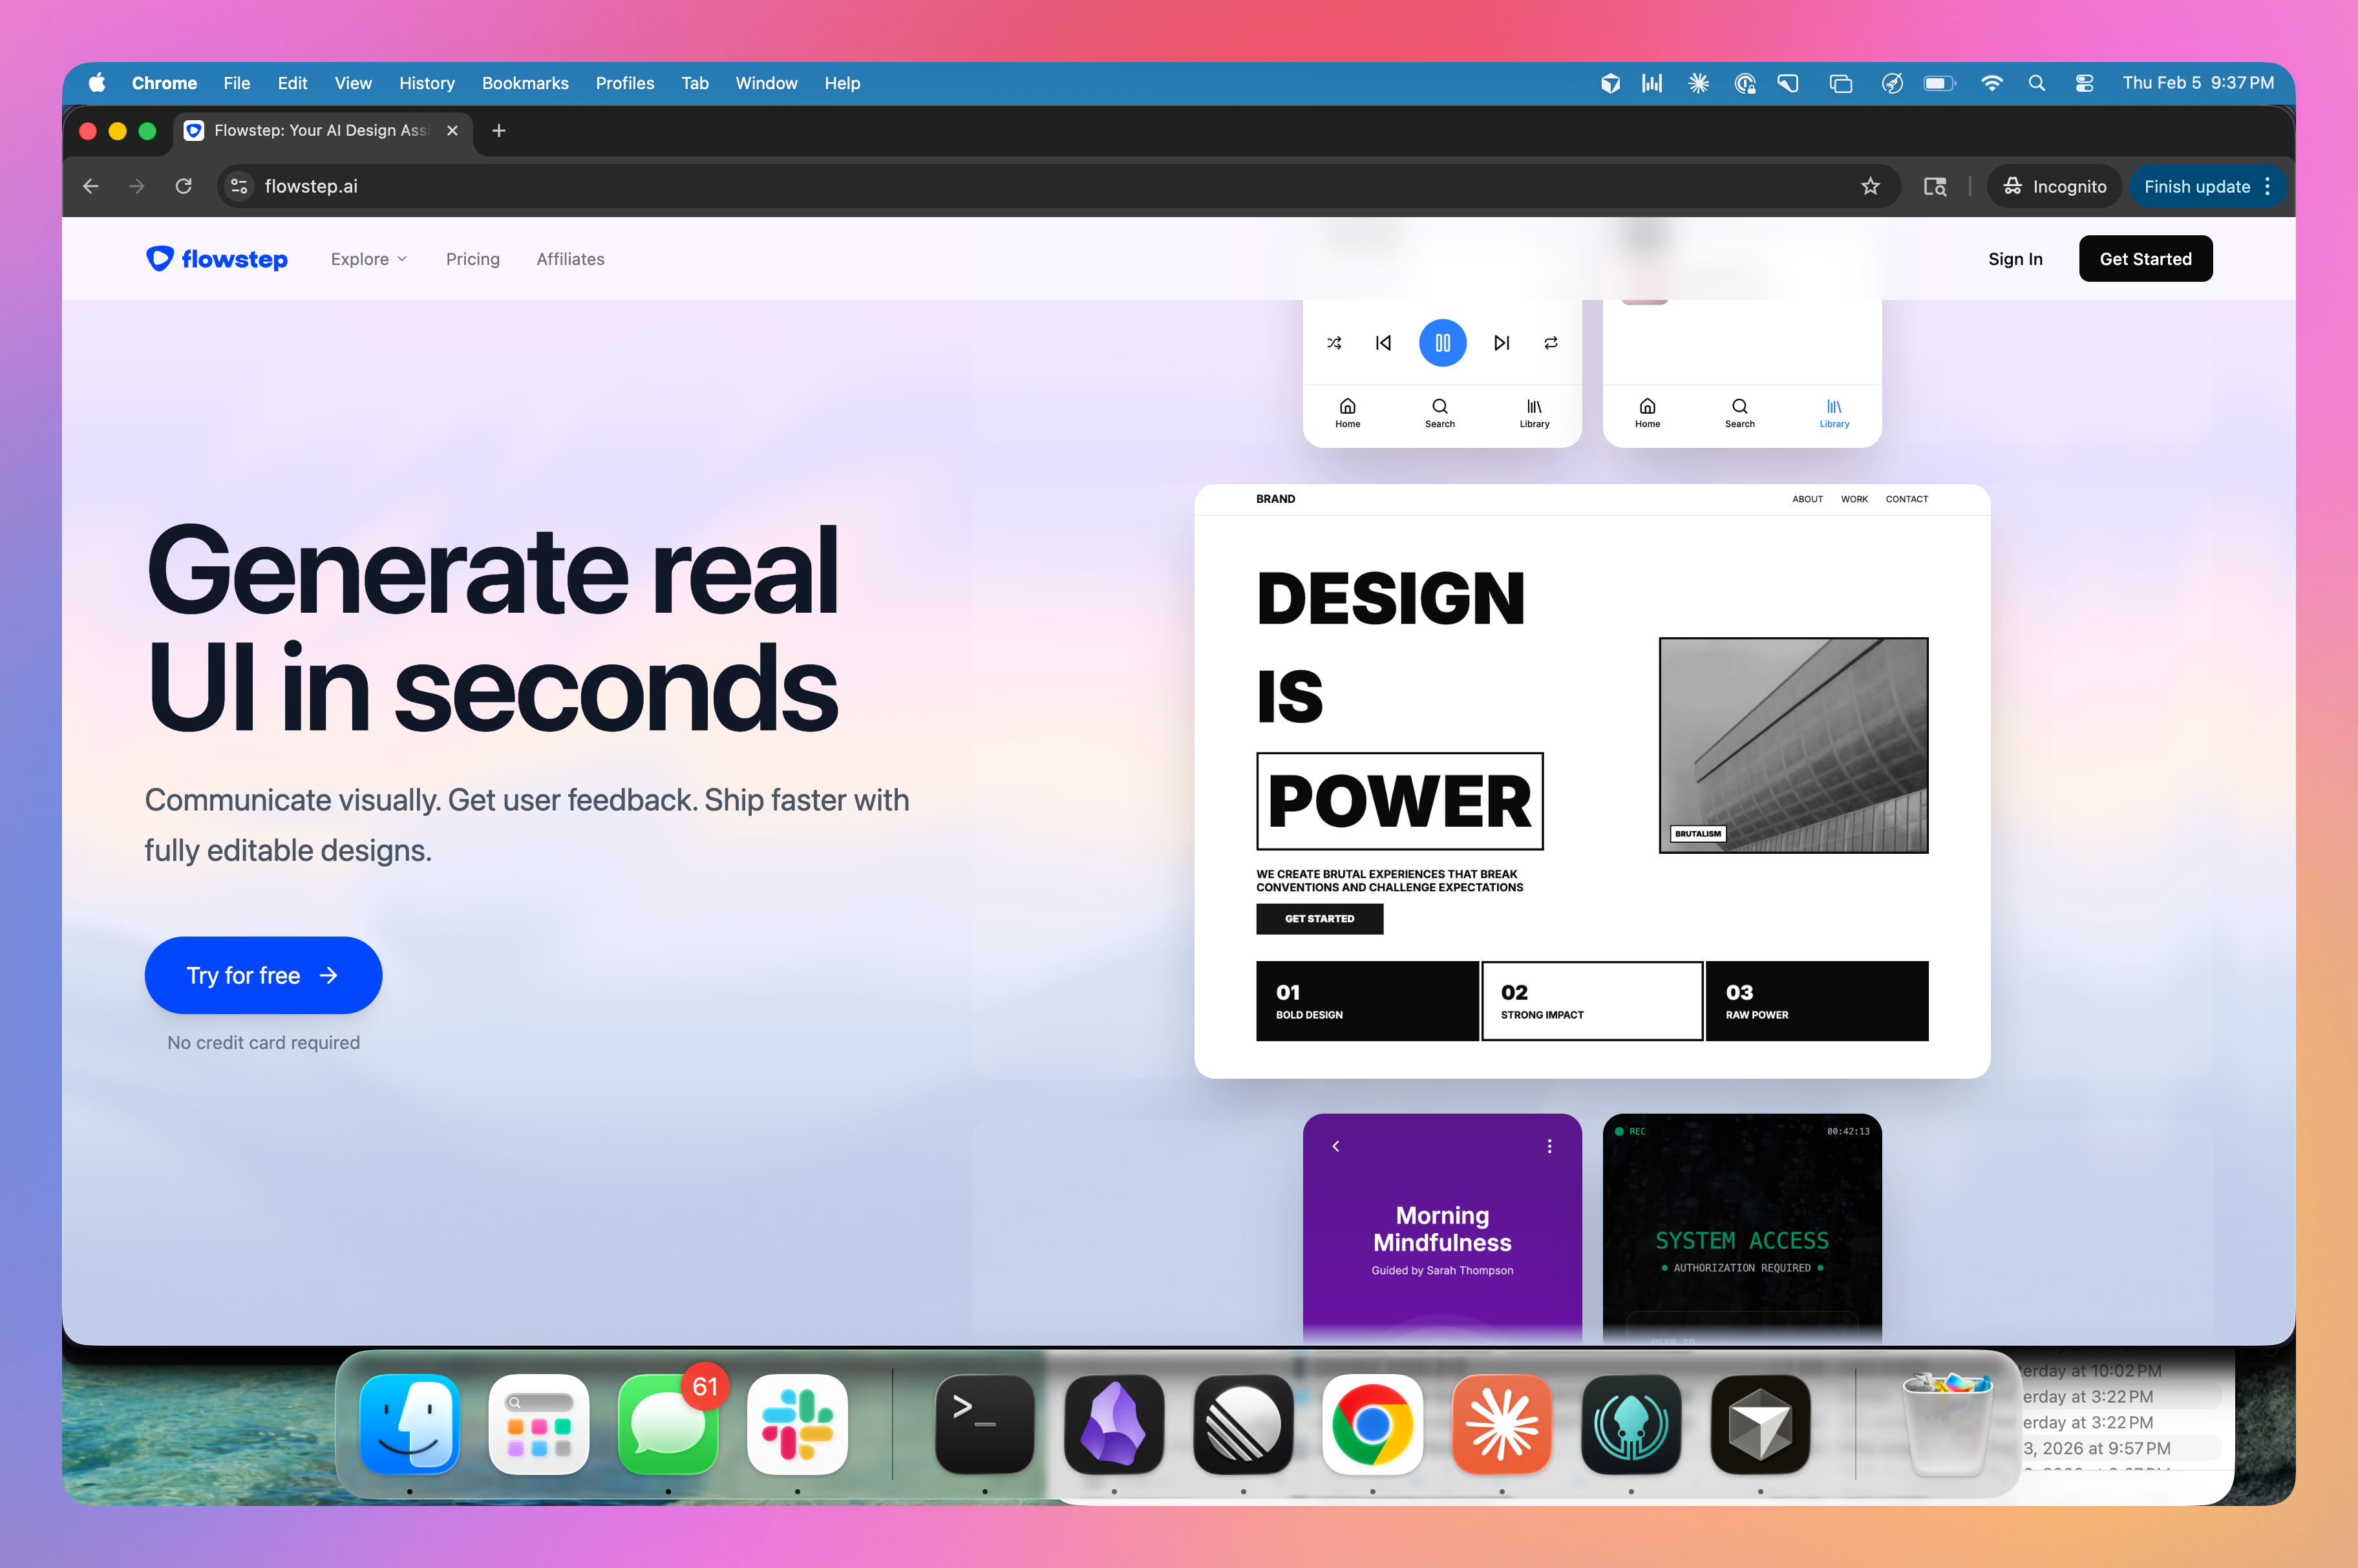The image size is (2358, 1568).
Task: Pause playback with the blue pause button
Action: 1442,343
